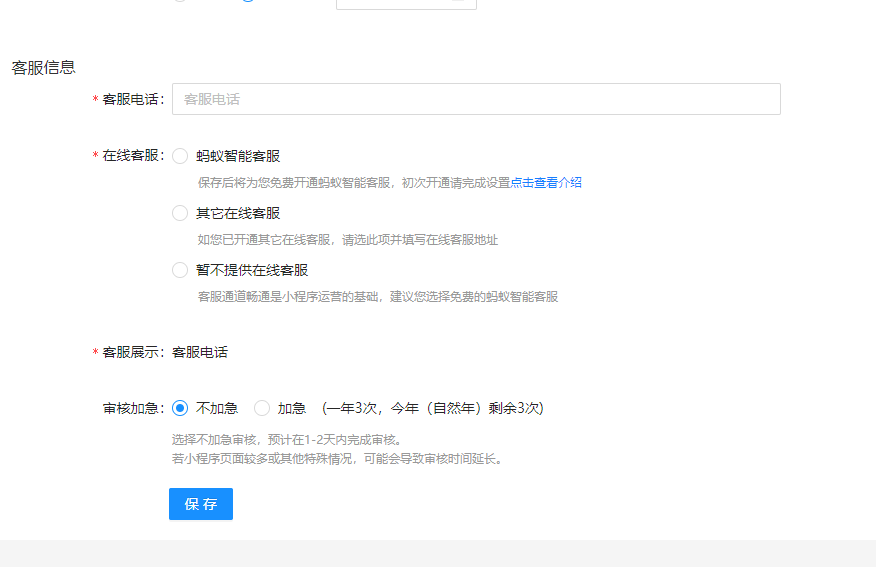Click the selected blue radio cut off at top
This screenshot has width=876, height=567.
click(248, 1)
